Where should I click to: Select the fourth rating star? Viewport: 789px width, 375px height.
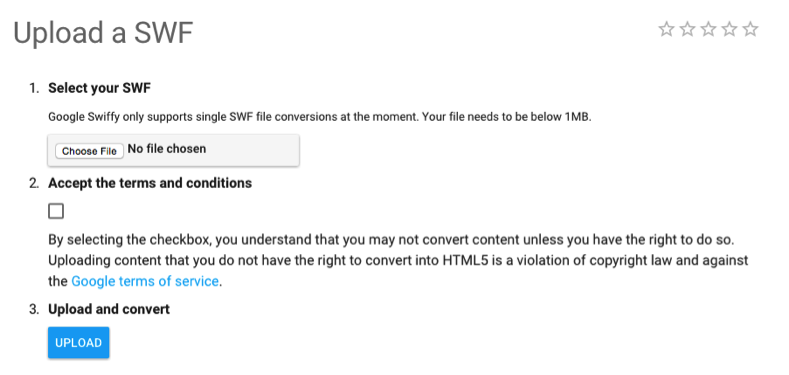(729, 29)
